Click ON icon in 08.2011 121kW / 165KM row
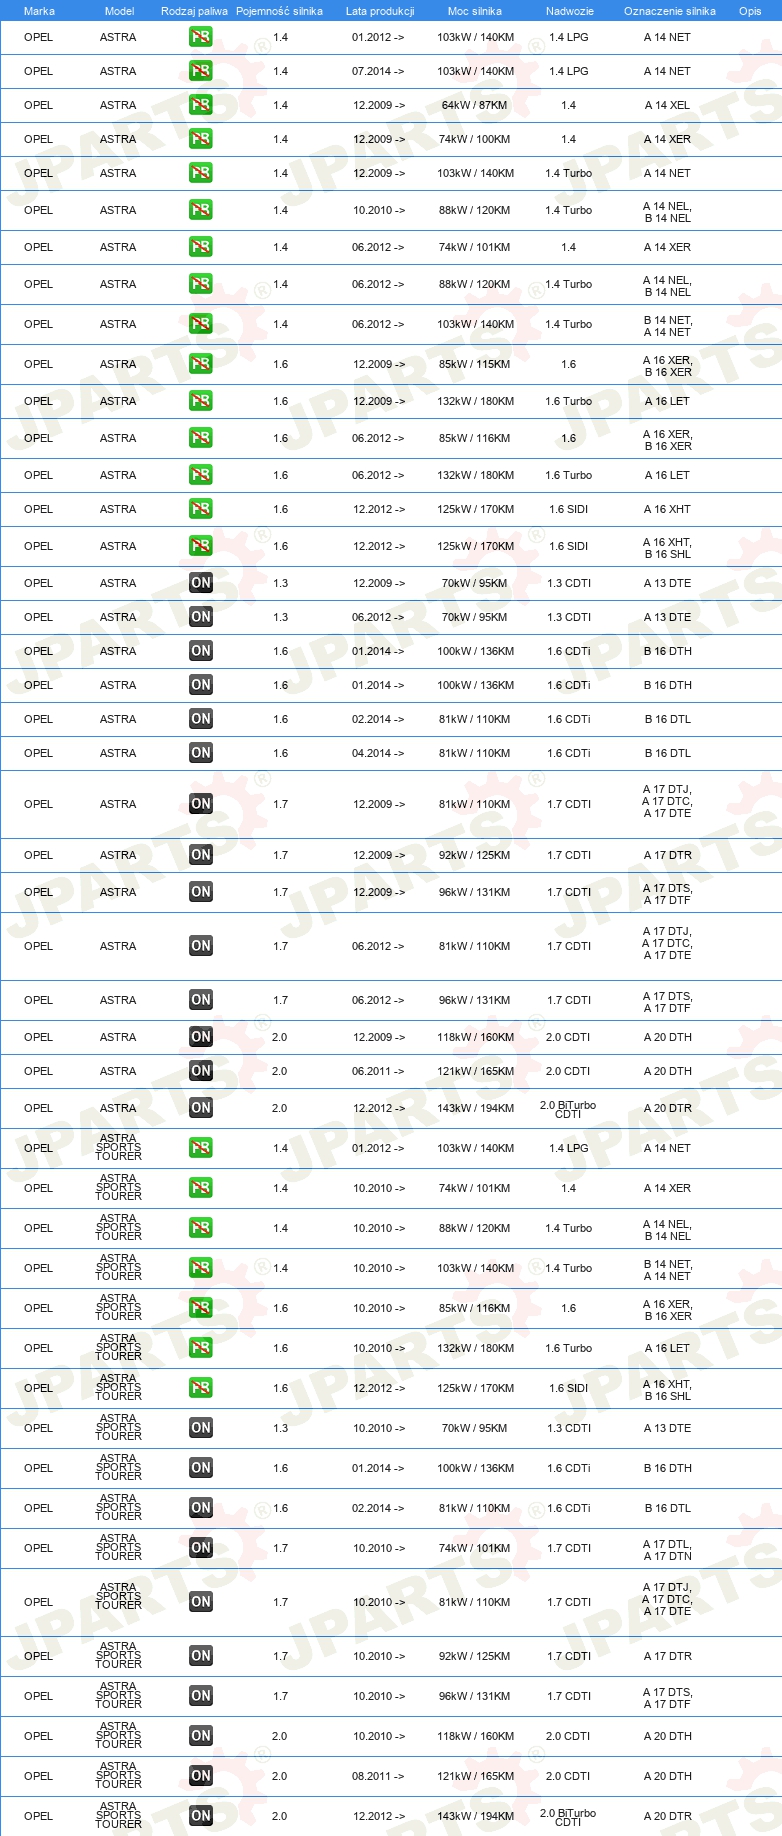Screen dimensions: 782x1836 pos(200,1776)
